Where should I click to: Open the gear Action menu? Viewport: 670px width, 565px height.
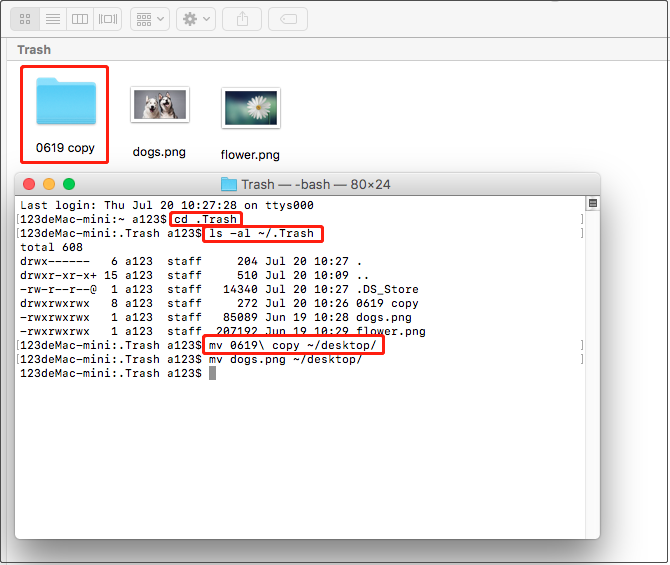pyautogui.click(x=196, y=18)
